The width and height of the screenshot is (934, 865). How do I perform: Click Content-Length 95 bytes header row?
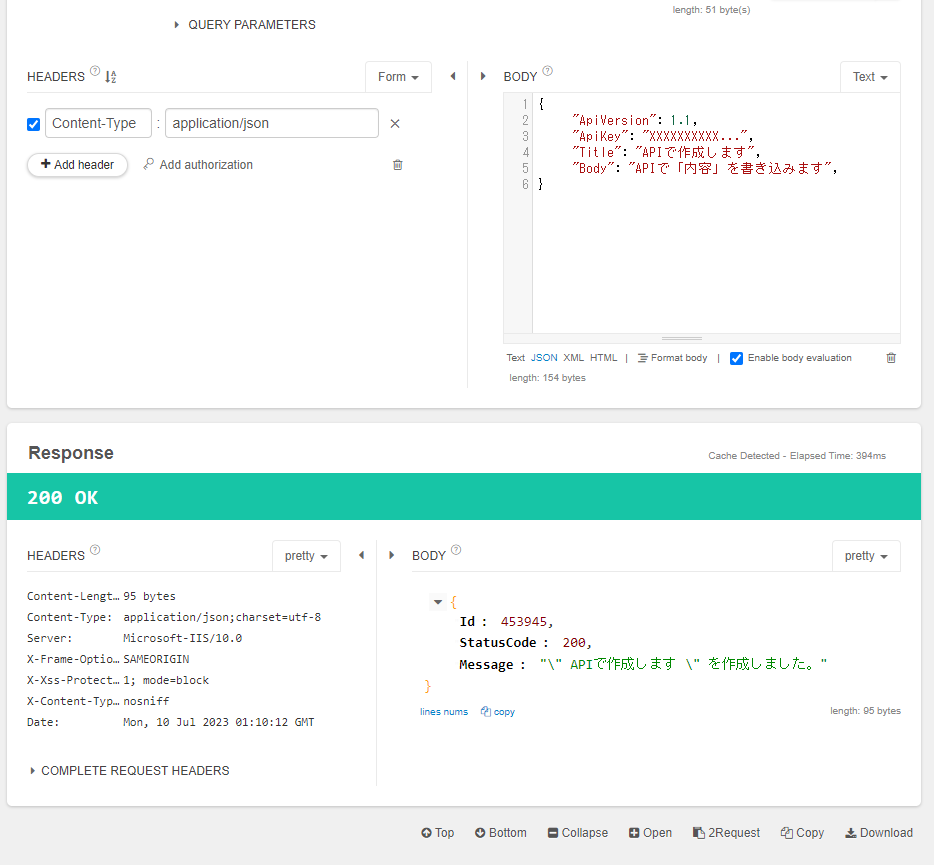click(x=101, y=596)
